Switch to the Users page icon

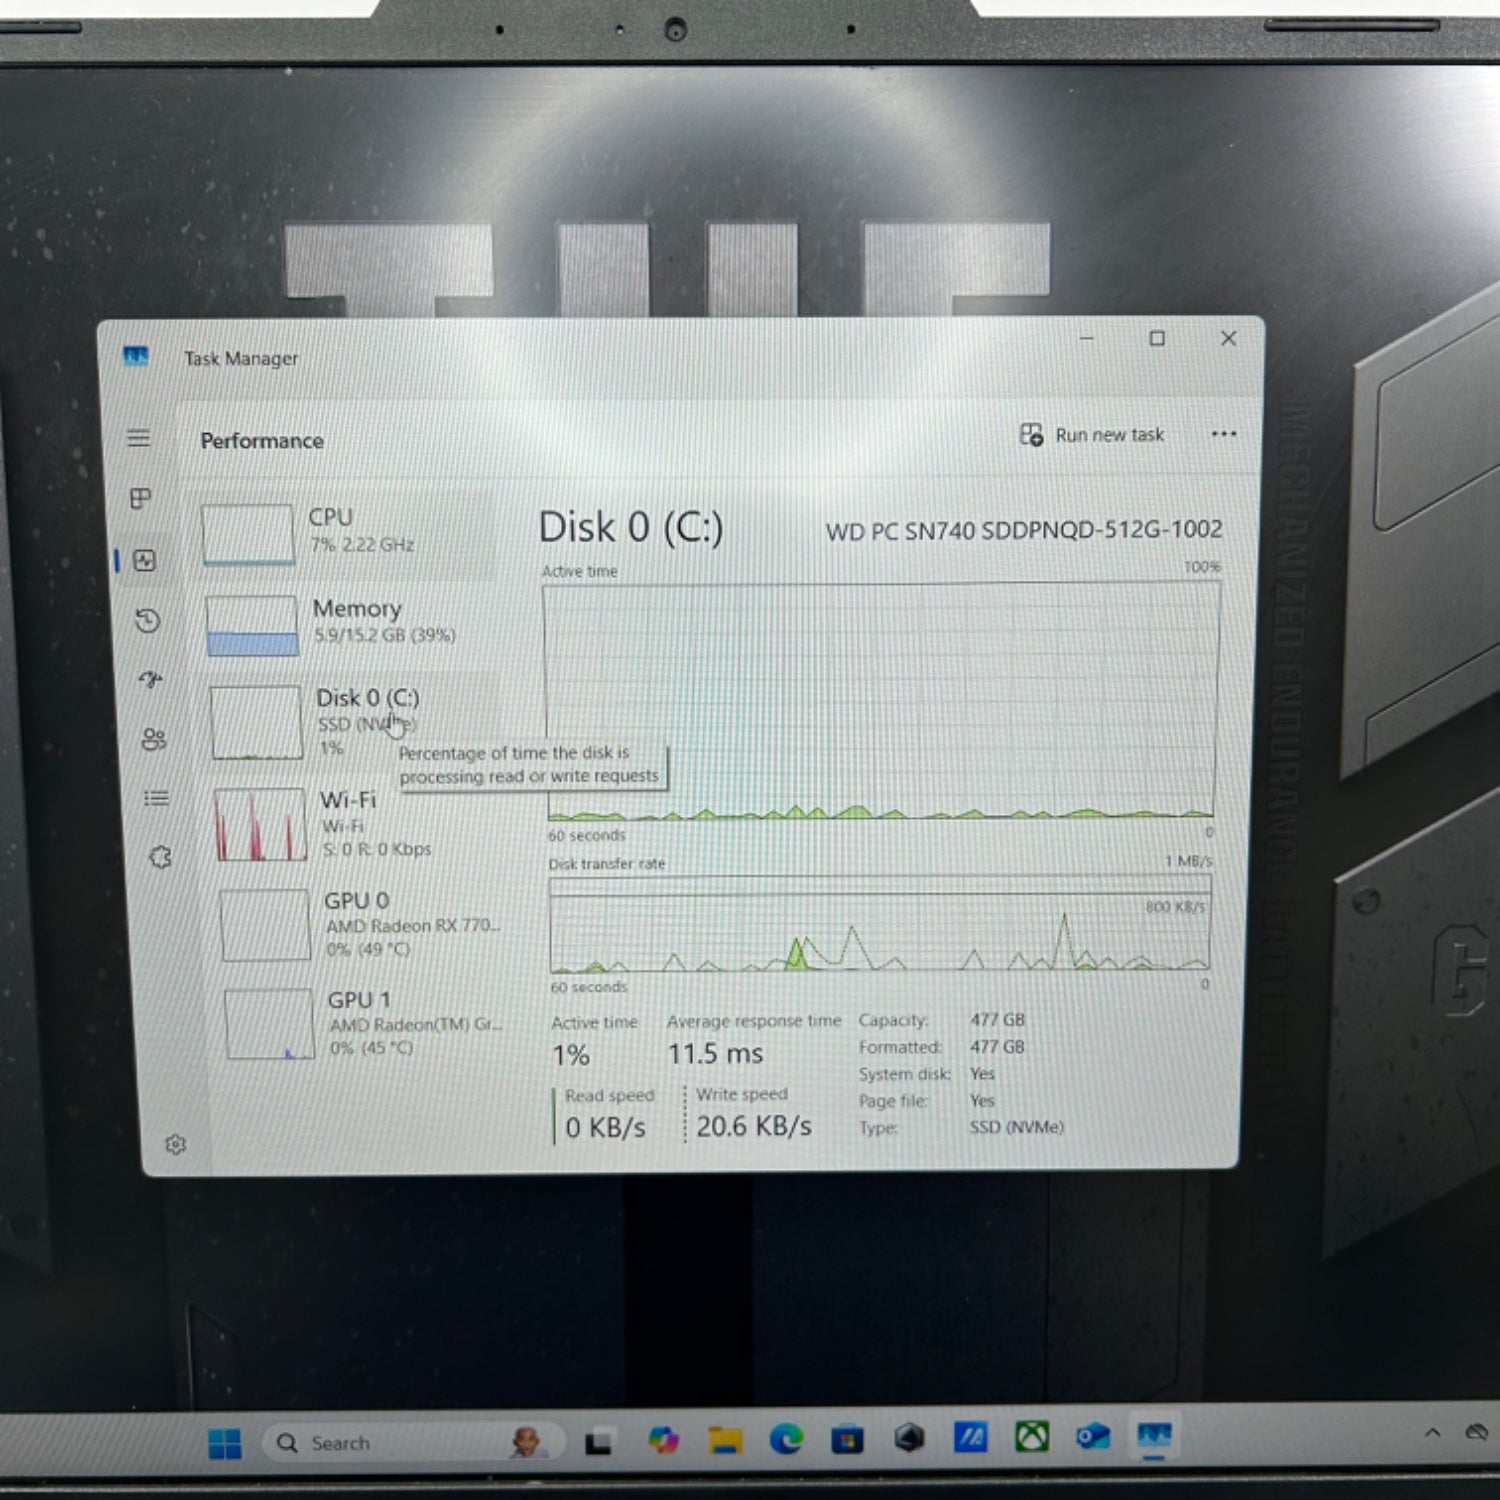pyautogui.click(x=153, y=739)
